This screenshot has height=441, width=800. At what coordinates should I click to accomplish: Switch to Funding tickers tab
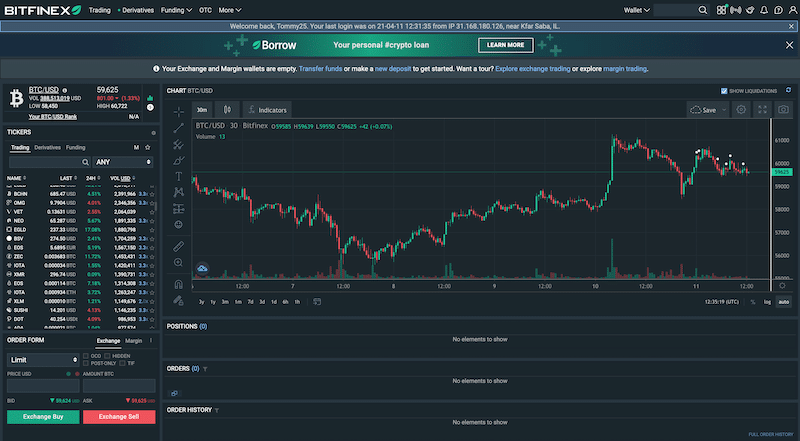tap(76, 148)
